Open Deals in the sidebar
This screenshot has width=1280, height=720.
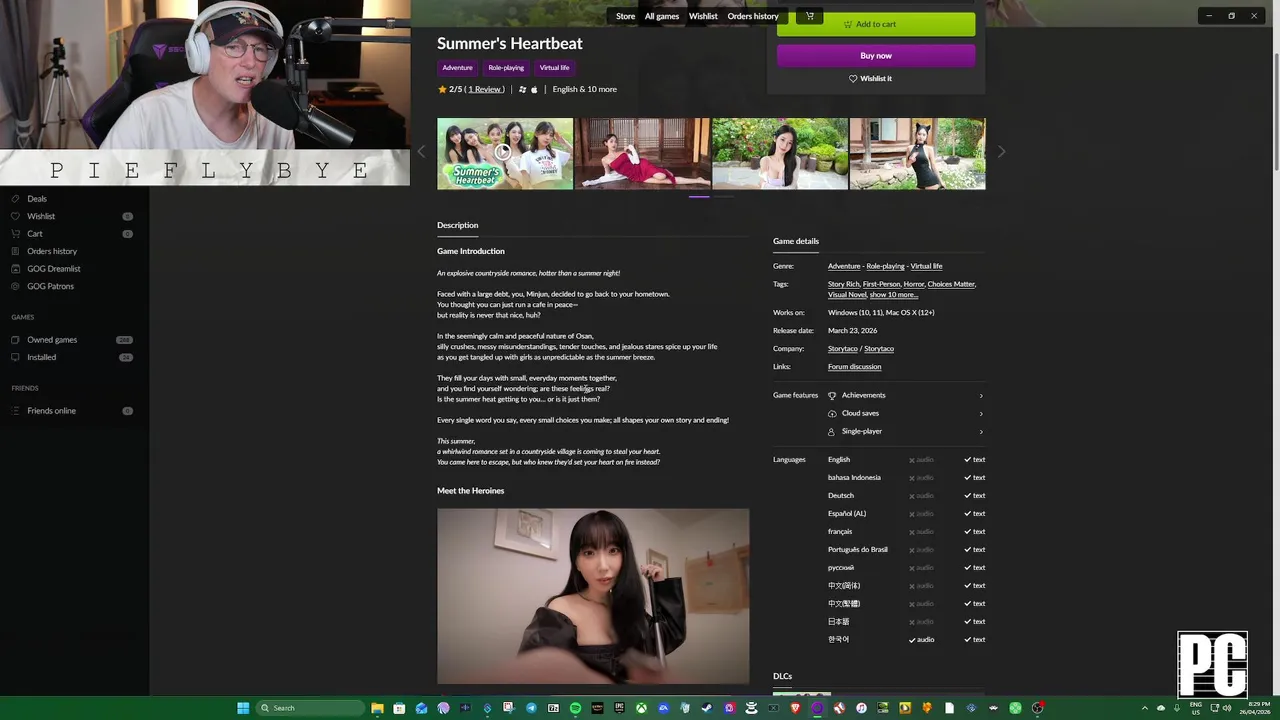click(37, 199)
